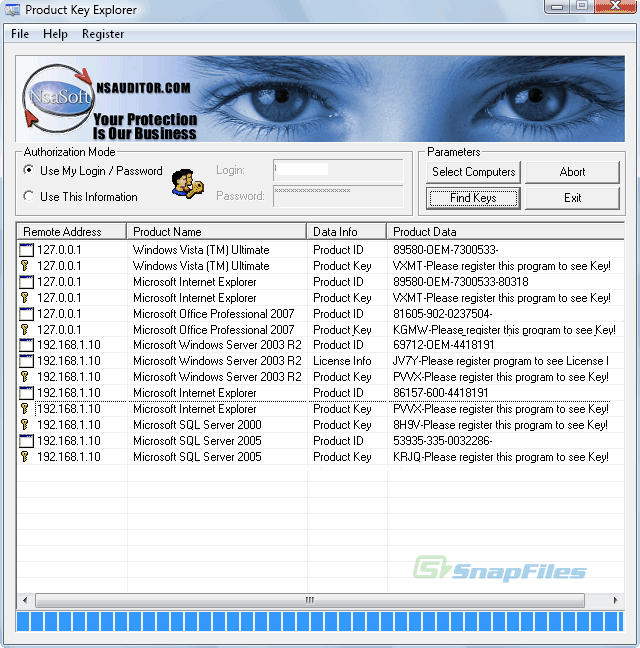Maximize the Product Key Explorer window

pos(582,7)
